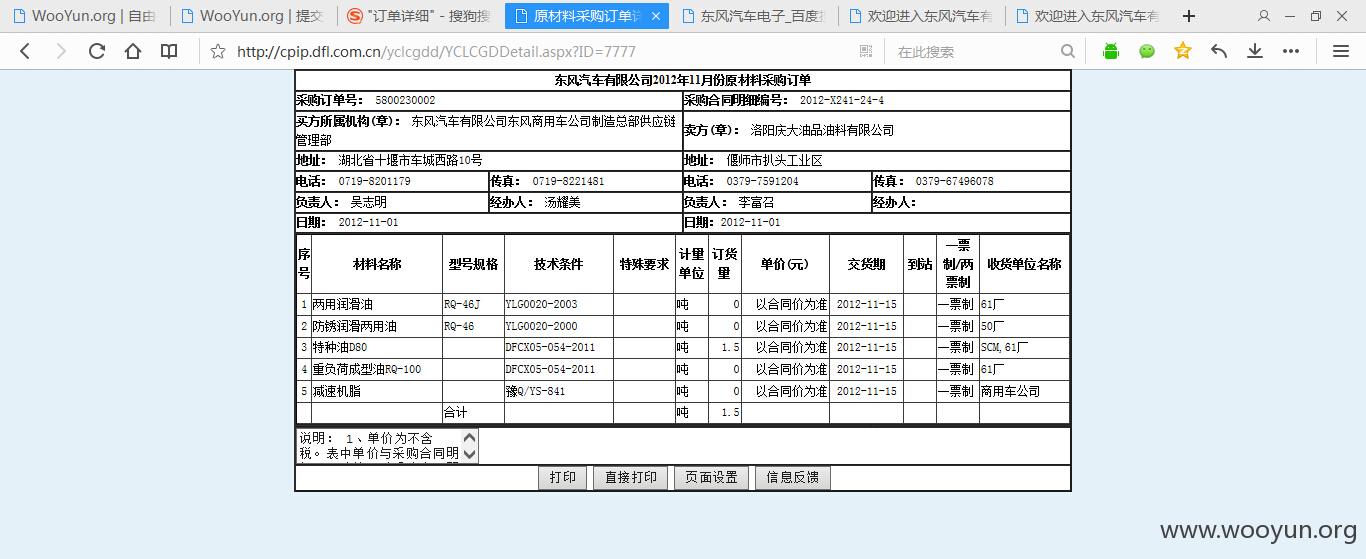Show QR code icon in address bar

pos(866,51)
